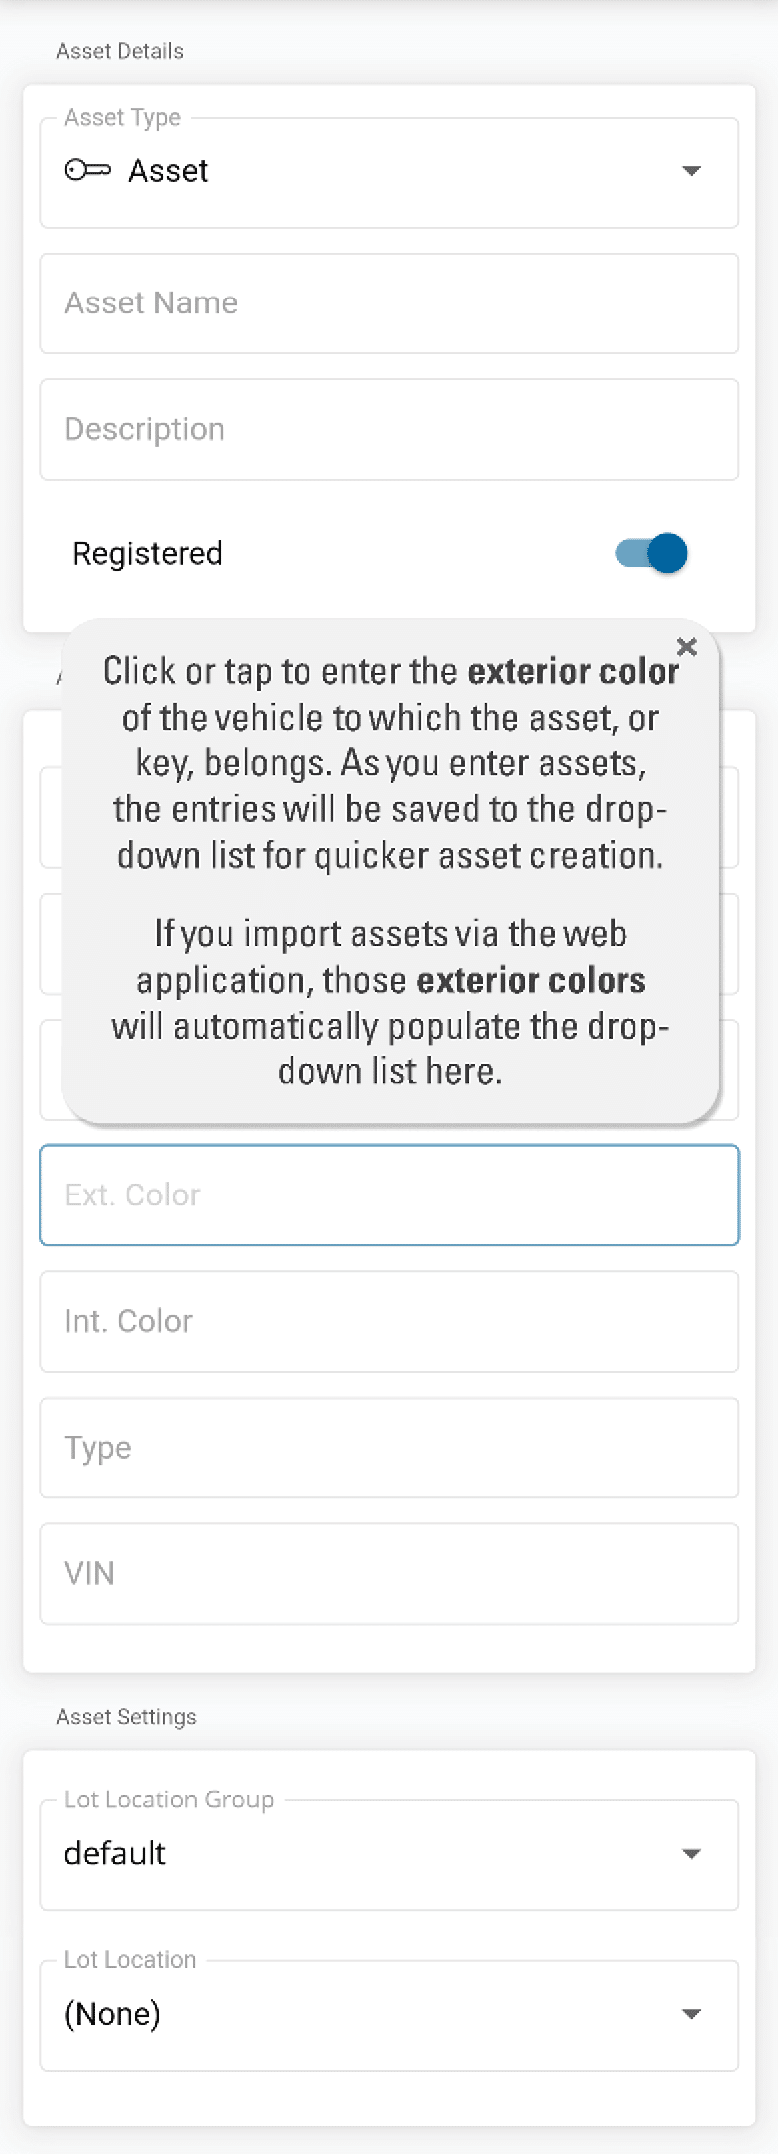
Task: Click bold "exterior color" in the tooltip's first paragraph
Action: pyautogui.click(x=573, y=671)
